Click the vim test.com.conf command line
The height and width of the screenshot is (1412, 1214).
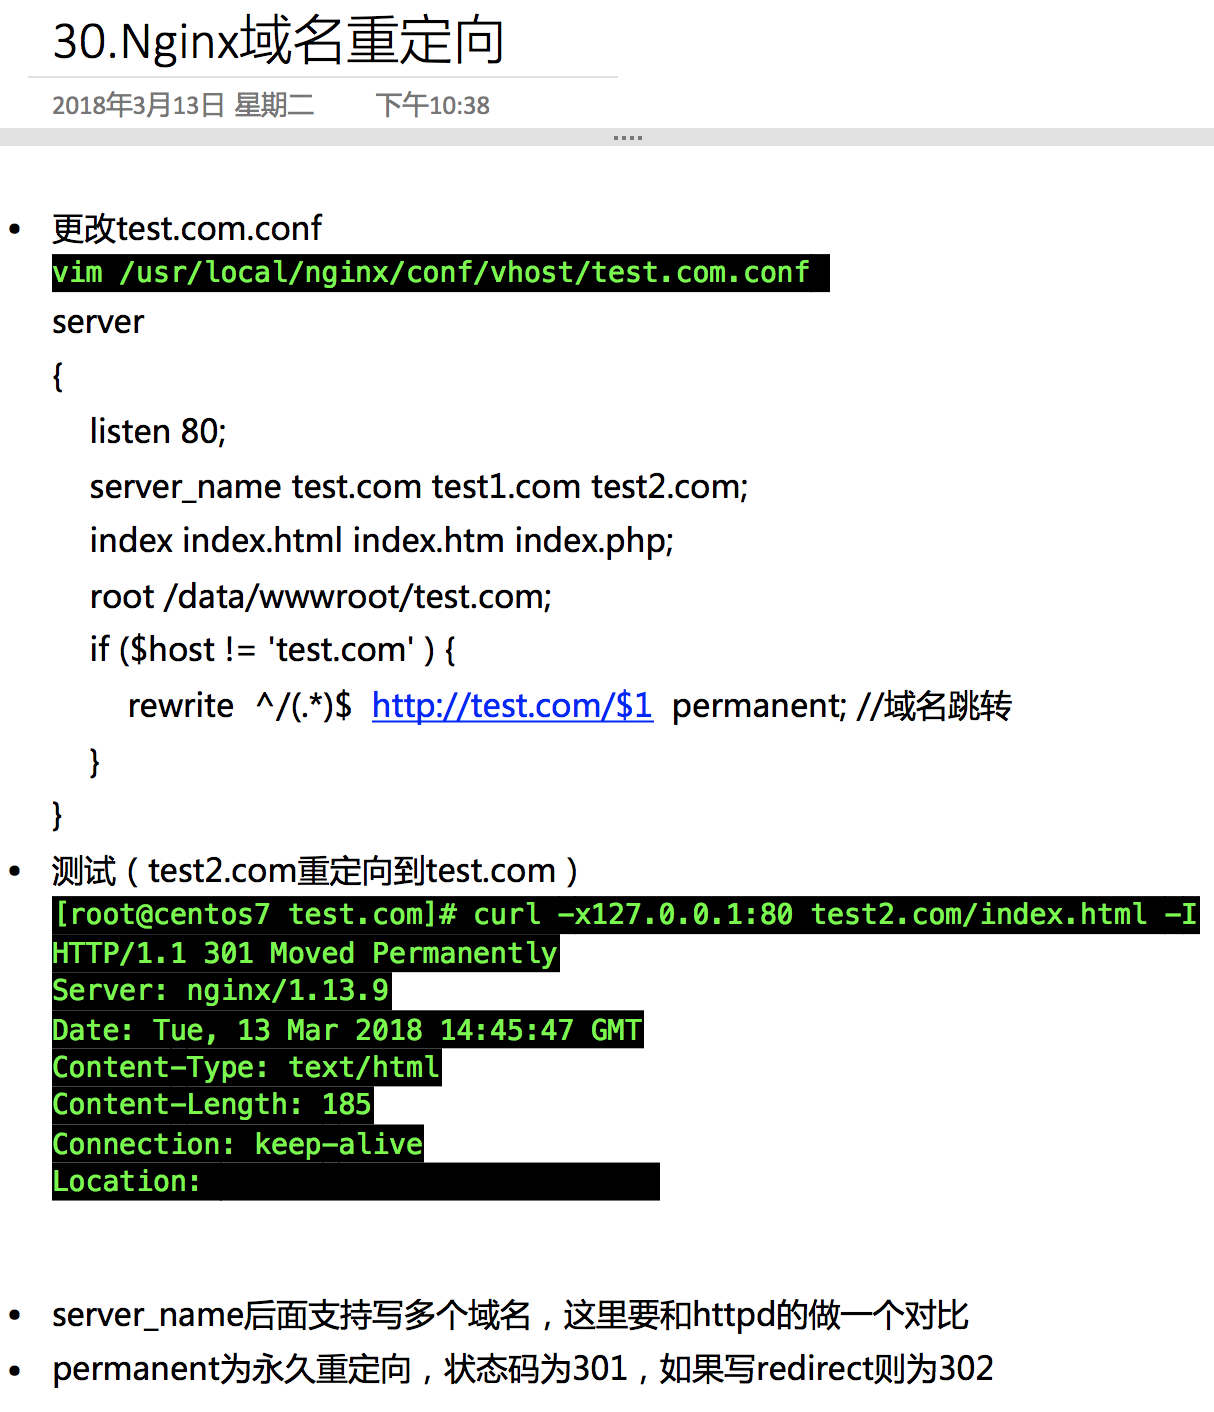click(x=441, y=273)
